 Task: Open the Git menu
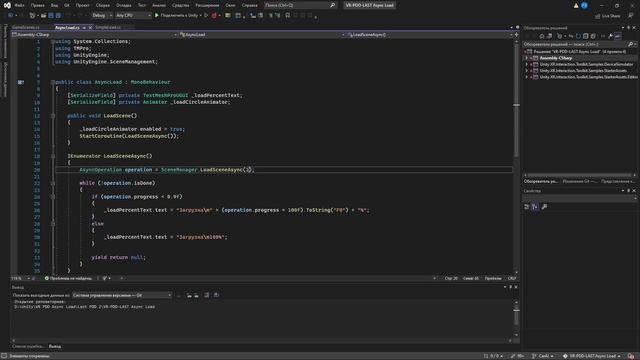tap(67, 5)
